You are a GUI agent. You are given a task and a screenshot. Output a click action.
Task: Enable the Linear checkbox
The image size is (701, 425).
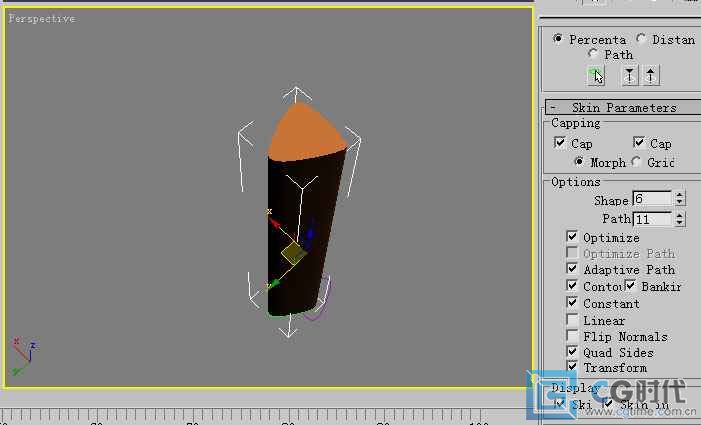click(572, 319)
